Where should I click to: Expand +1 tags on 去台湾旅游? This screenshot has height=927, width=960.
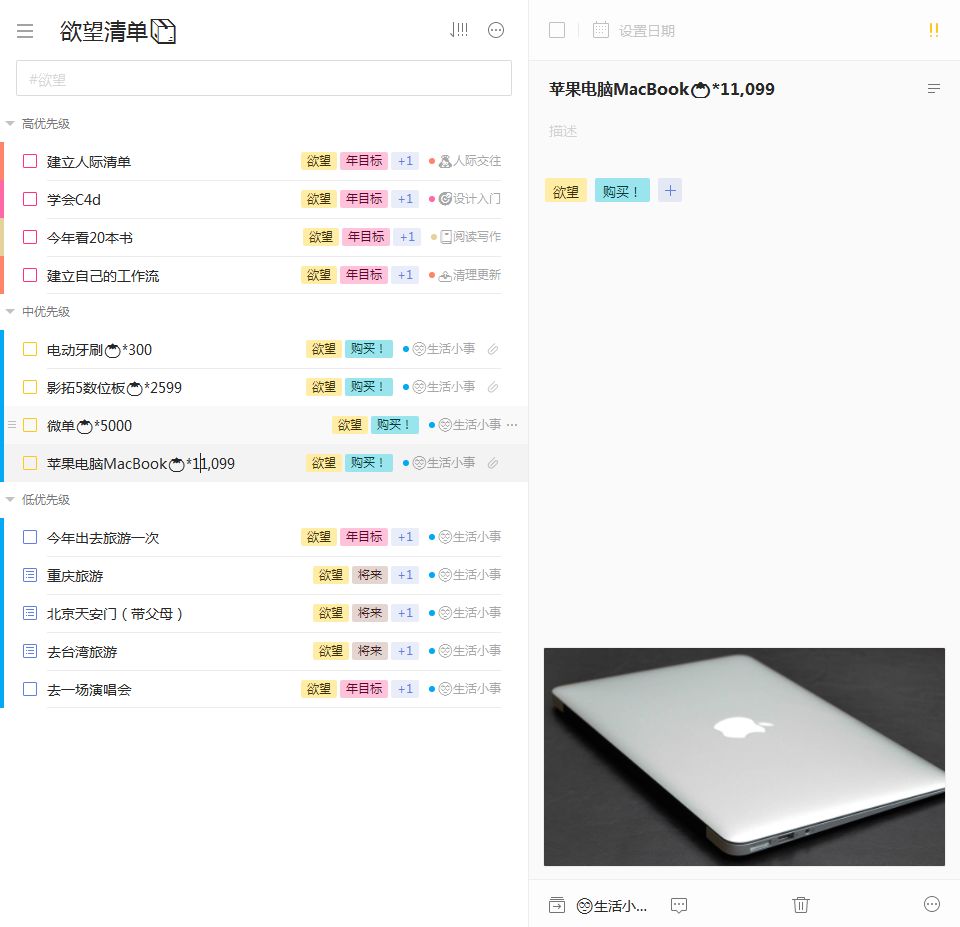[x=405, y=651]
